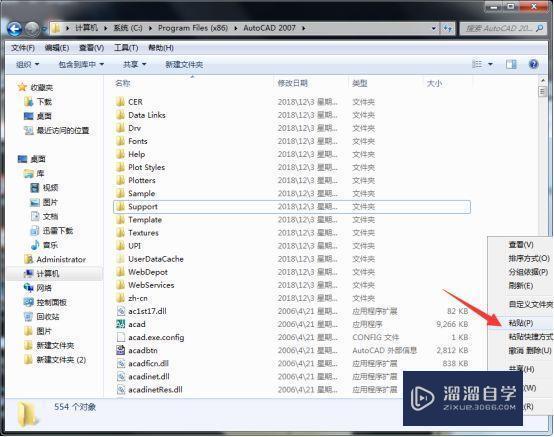This screenshot has height=437, width=554.
Task: Expand the 组织 toolbar dropdown
Action: [x=27, y=65]
